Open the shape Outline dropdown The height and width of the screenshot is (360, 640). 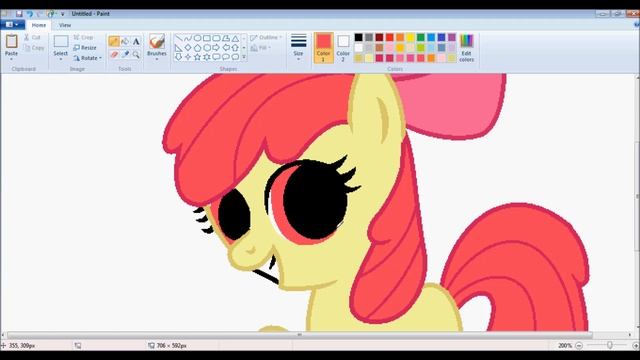[x=266, y=38]
